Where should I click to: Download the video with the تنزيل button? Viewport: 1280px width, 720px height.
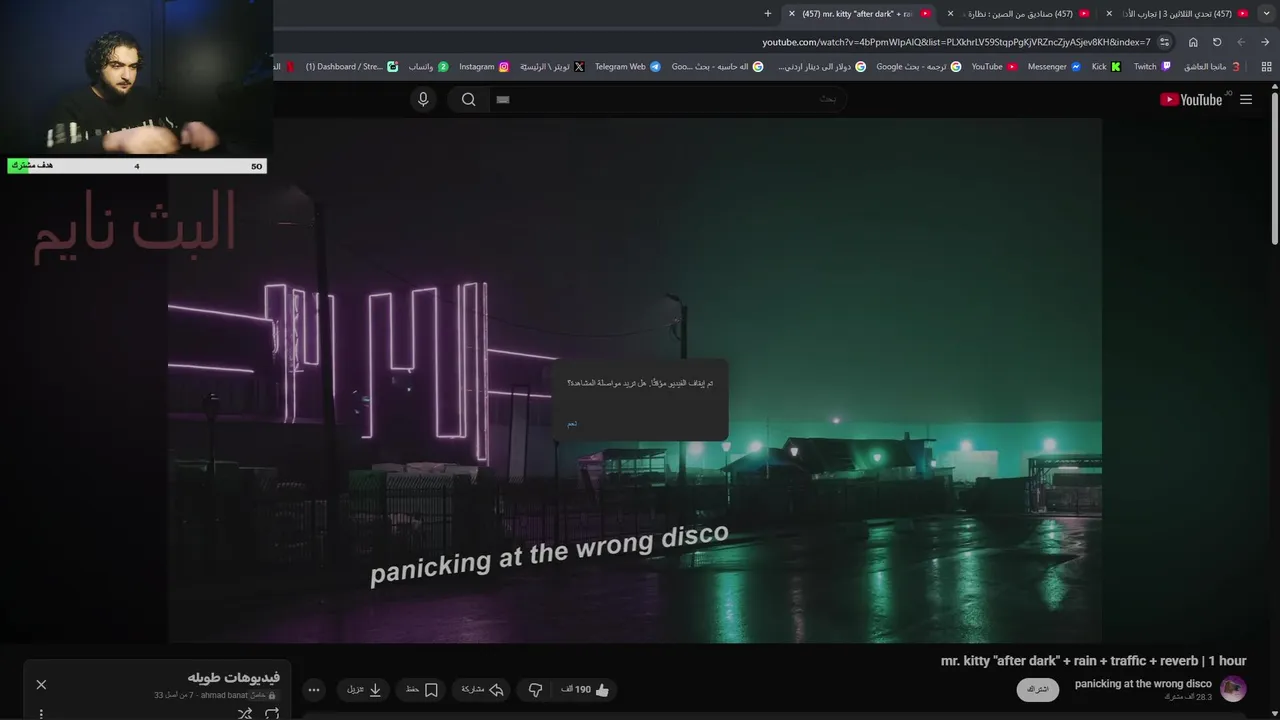pos(365,689)
